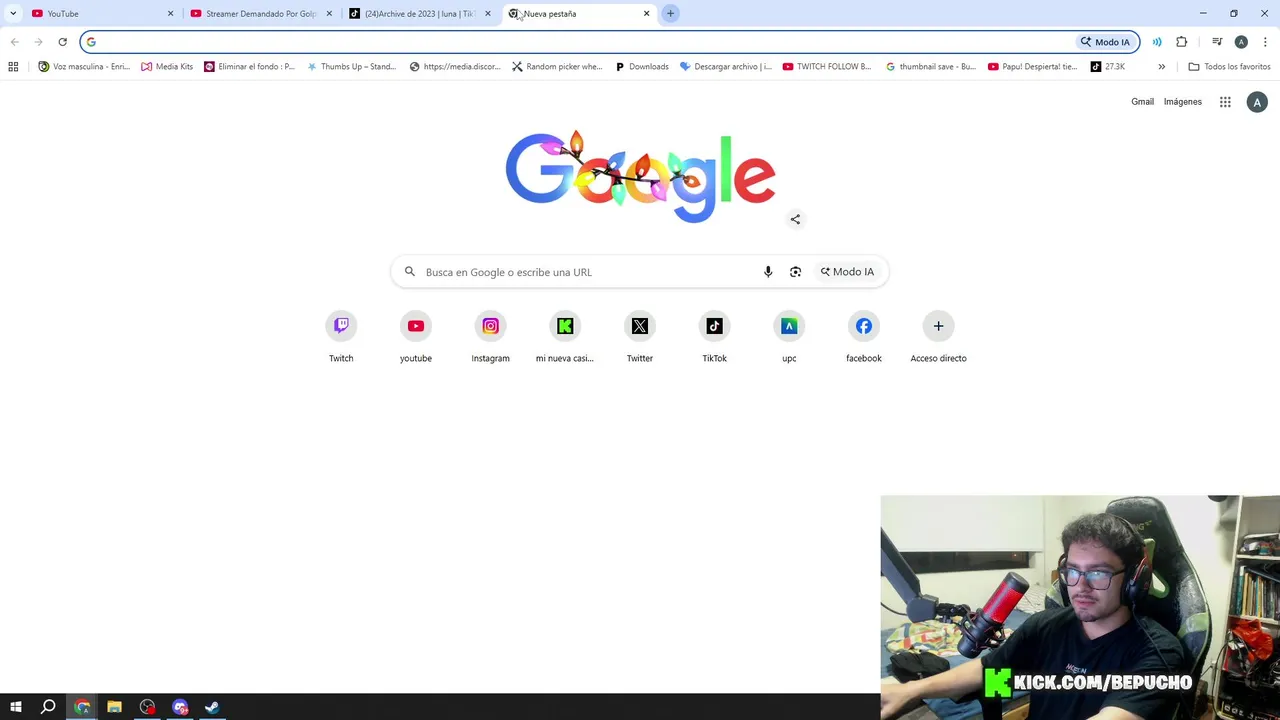Open the Random picker whe... bookmark
This screenshot has width=1280, height=720.
coord(557,67)
